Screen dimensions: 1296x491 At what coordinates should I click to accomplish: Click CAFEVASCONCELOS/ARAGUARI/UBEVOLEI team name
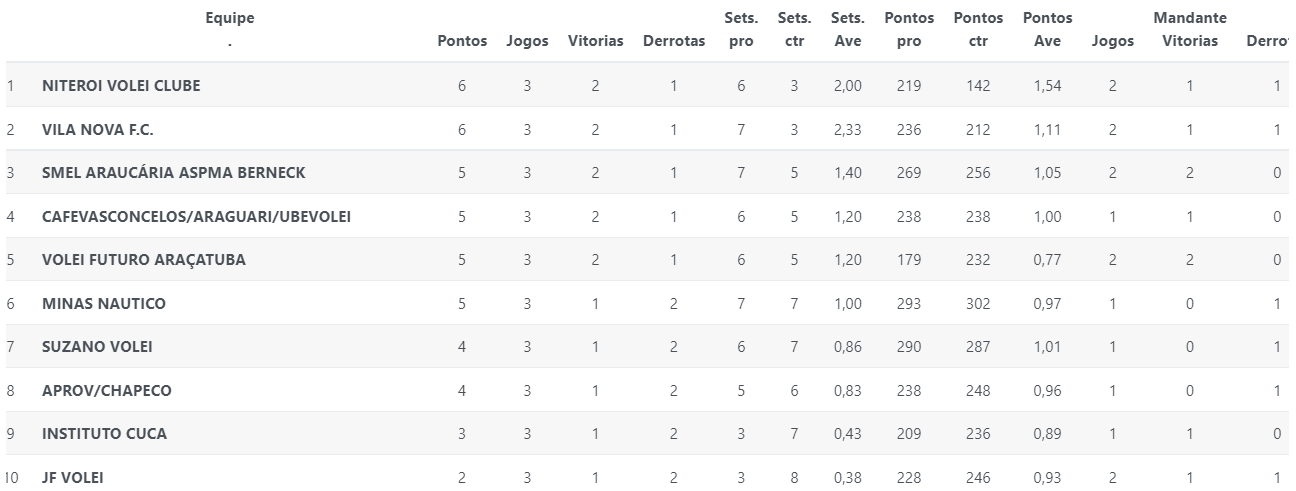pyautogui.click(x=196, y=217)
